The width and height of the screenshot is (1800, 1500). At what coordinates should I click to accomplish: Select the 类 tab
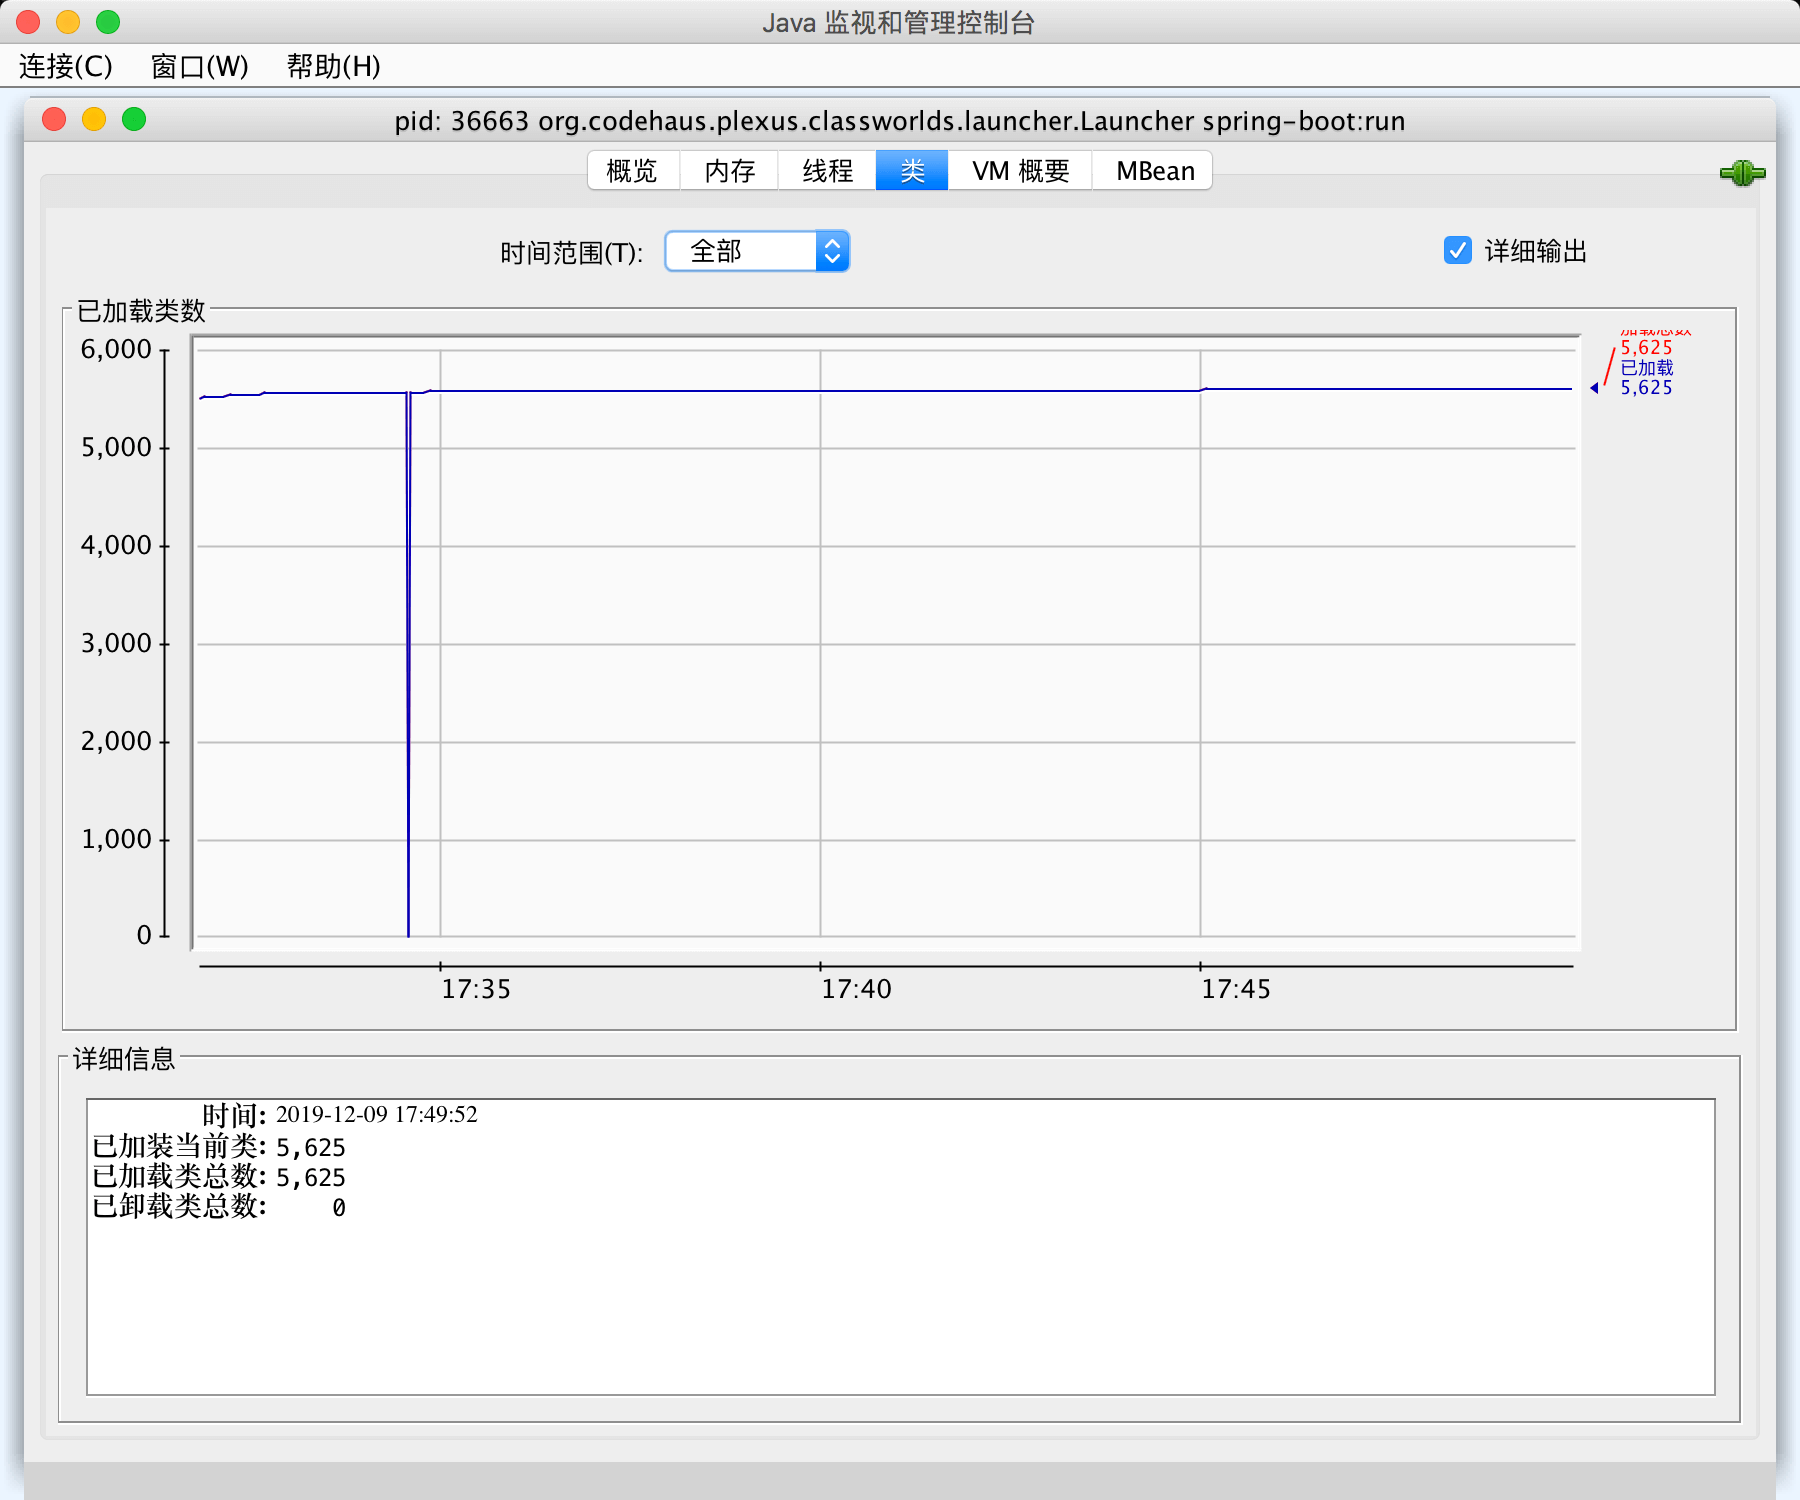coord(911,171)
